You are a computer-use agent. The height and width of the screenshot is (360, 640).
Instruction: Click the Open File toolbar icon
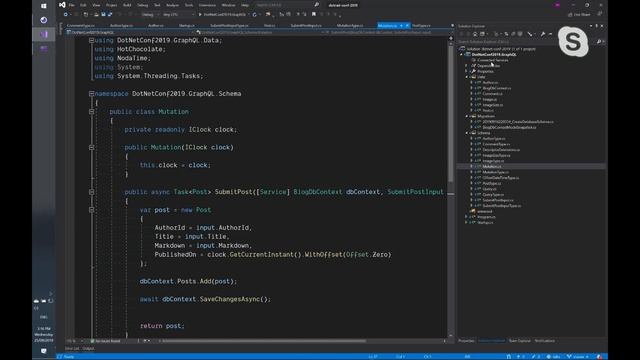point(96,14)
